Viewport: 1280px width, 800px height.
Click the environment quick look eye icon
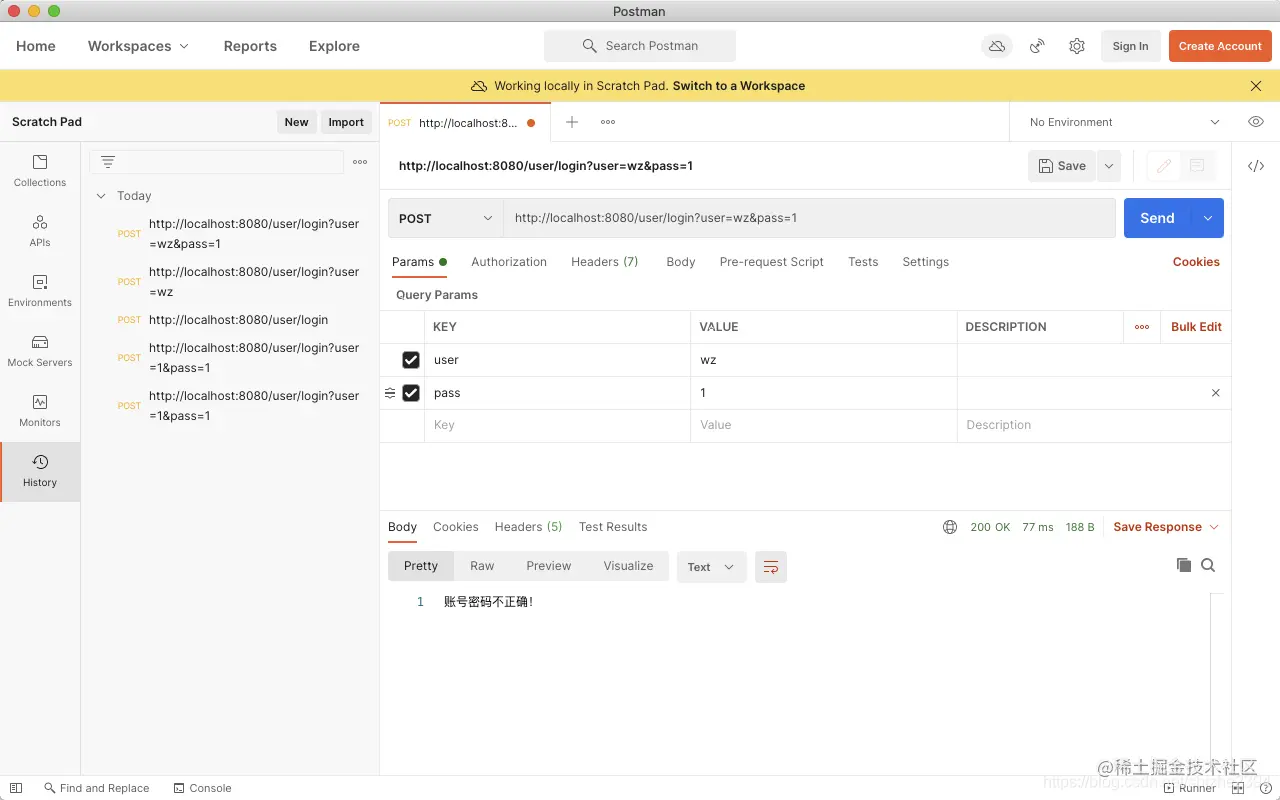[1256, 122]
